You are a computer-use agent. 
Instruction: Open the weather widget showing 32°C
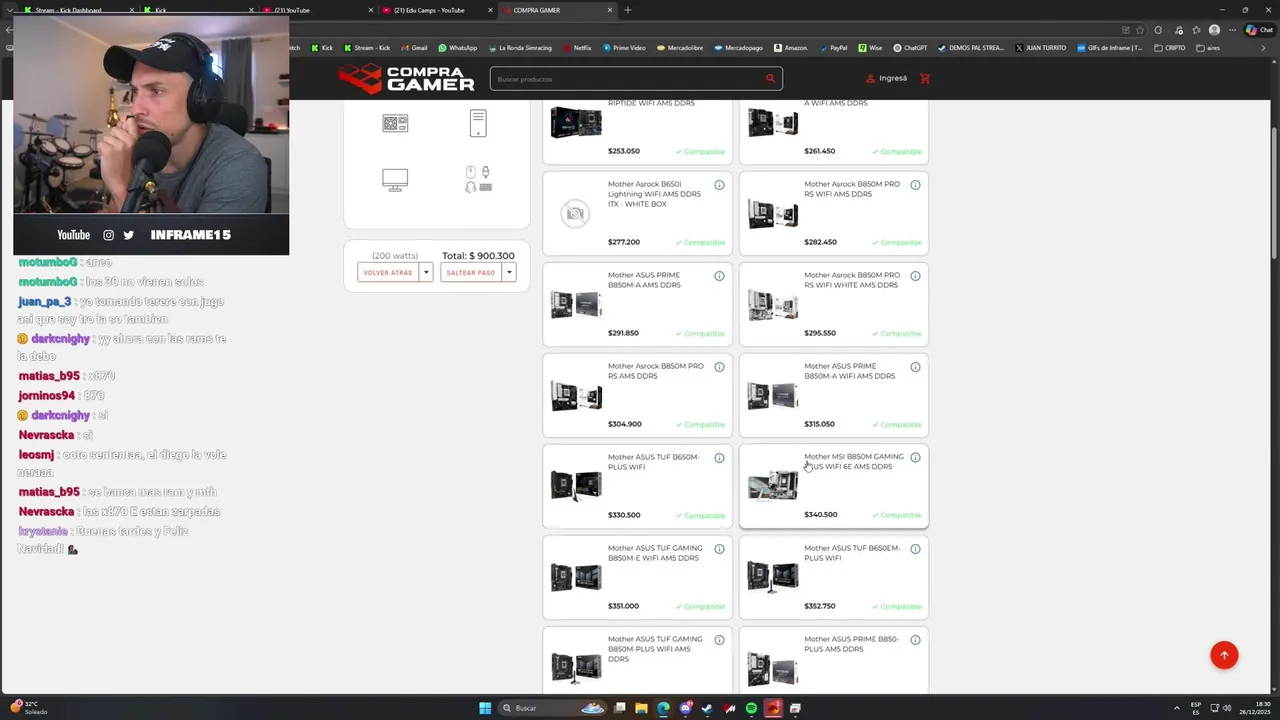click(x=28, y=708)
